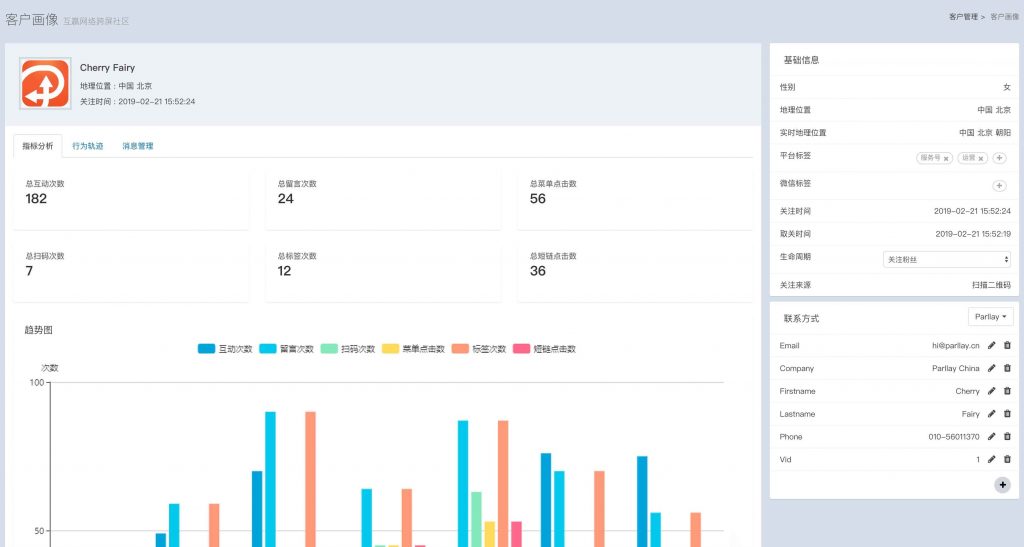Image resolution: width=1024 pixels, height=547 pixels.
Task: Toggle the 菜单点击数 legend series
Action: tap(413, 349)
